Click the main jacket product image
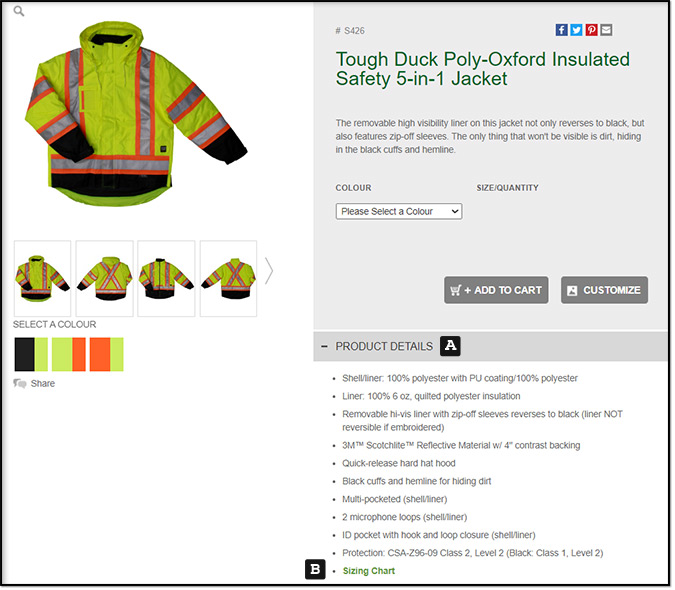 click(x=136, y=114)
